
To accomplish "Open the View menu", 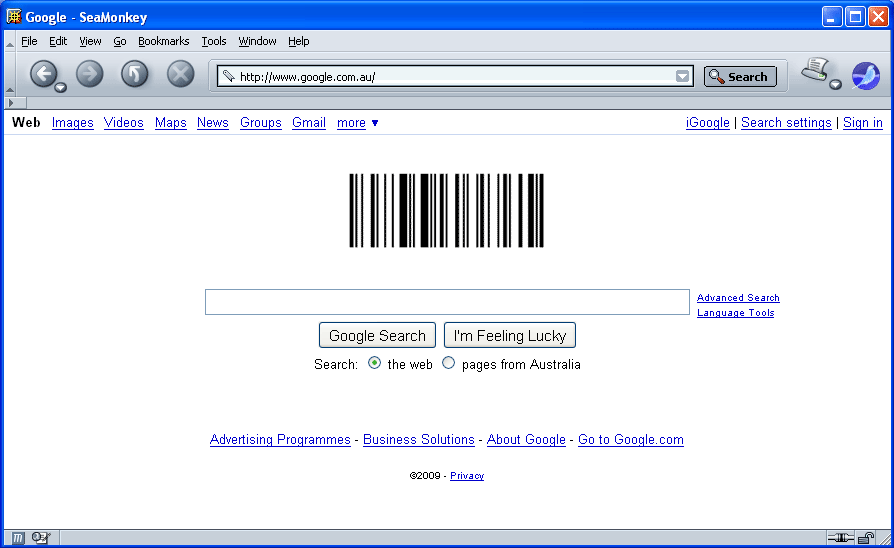I will [x=90, y=41].
